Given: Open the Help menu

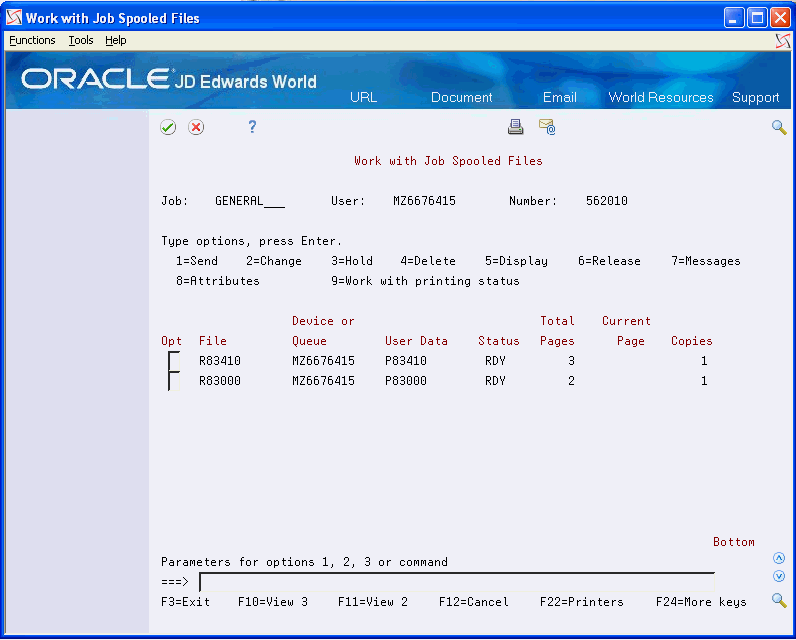Looking at the screenshot, I should (116, 40).
